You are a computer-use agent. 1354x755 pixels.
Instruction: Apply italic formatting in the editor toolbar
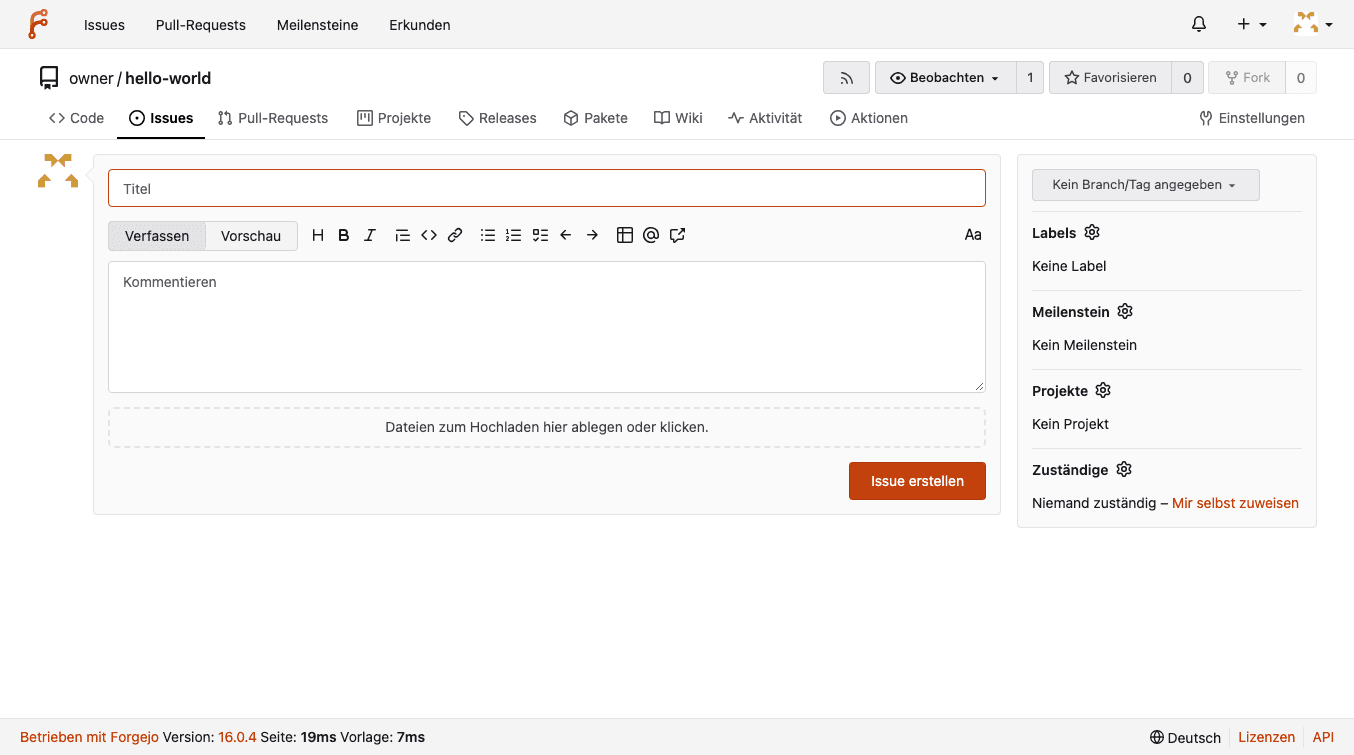coord(370,235)
